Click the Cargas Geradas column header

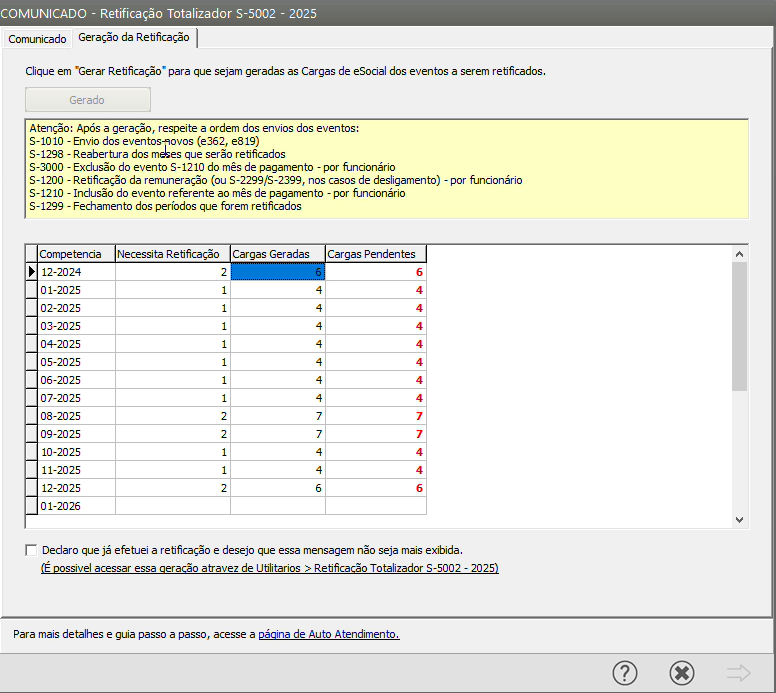[x=278, y=254]
